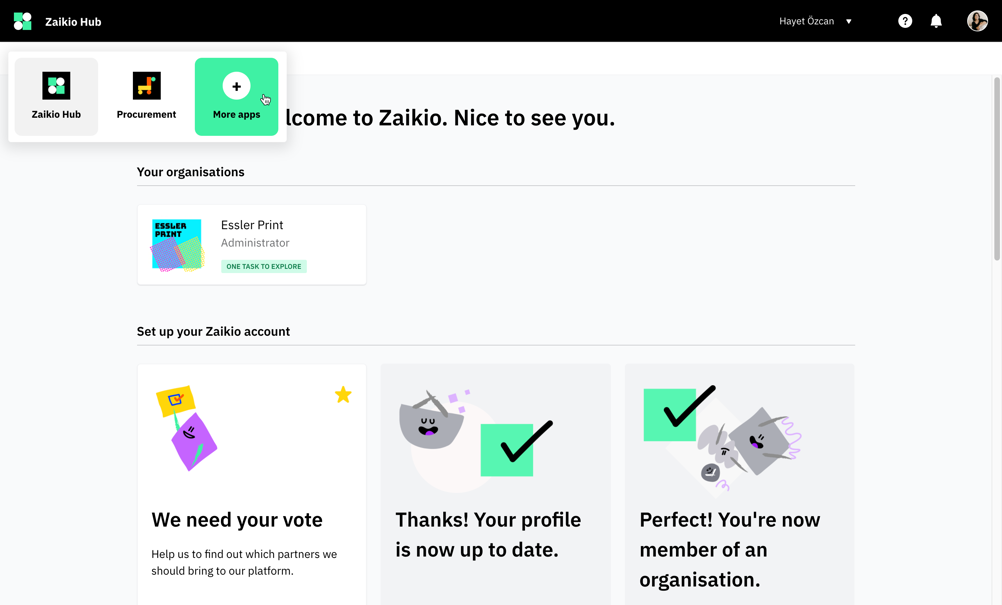
Task: Launch the Procurement app
Action: coord(146,96)
